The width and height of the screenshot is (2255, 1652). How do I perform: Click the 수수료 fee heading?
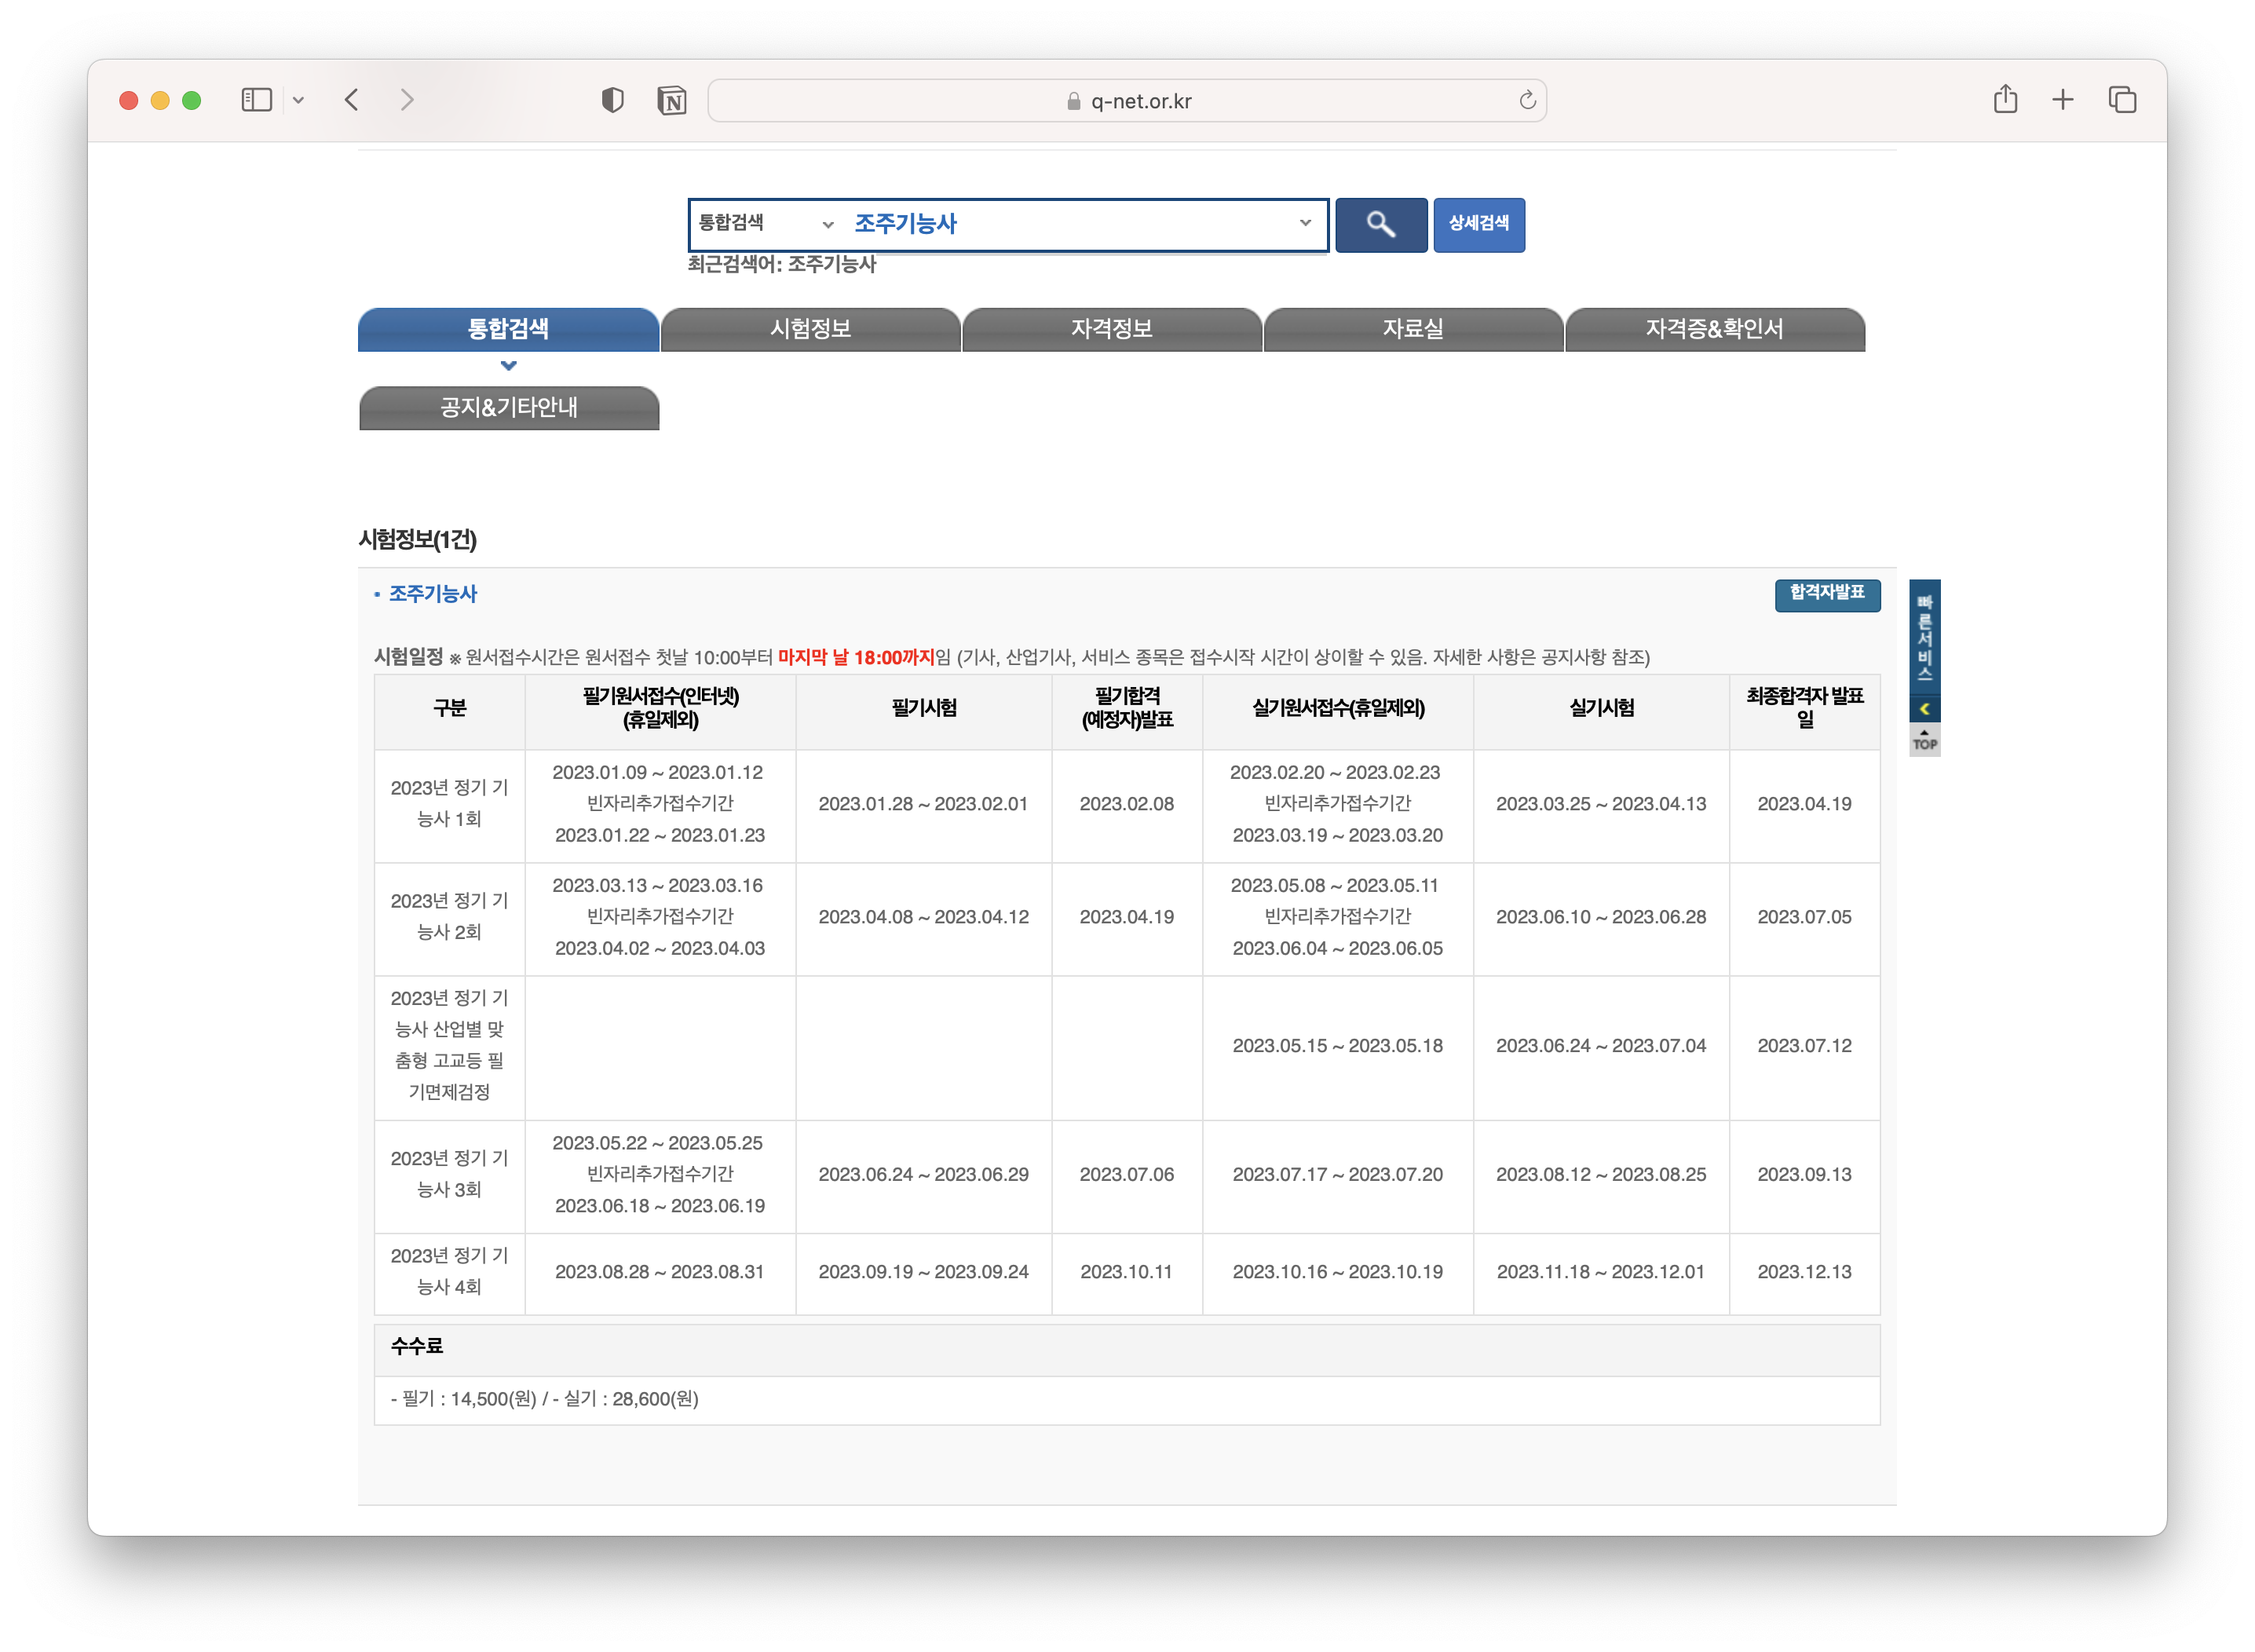[x=416, y=1346]
